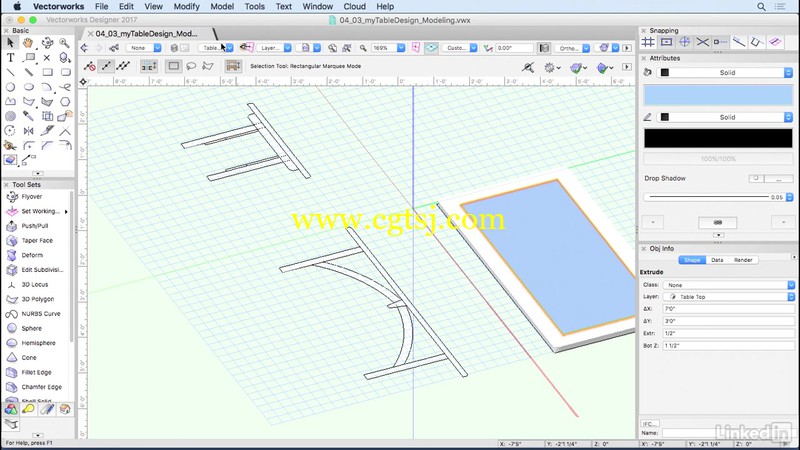Open the File menu
Viewport: 800px width, 450px height.
(x=102, y=7)
